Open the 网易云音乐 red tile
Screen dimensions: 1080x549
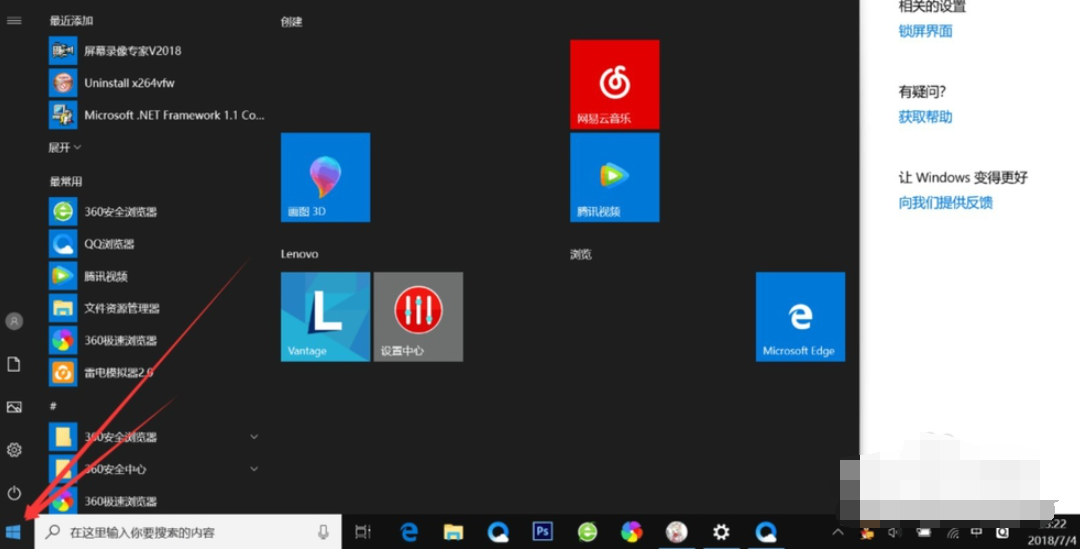point(614,84)
